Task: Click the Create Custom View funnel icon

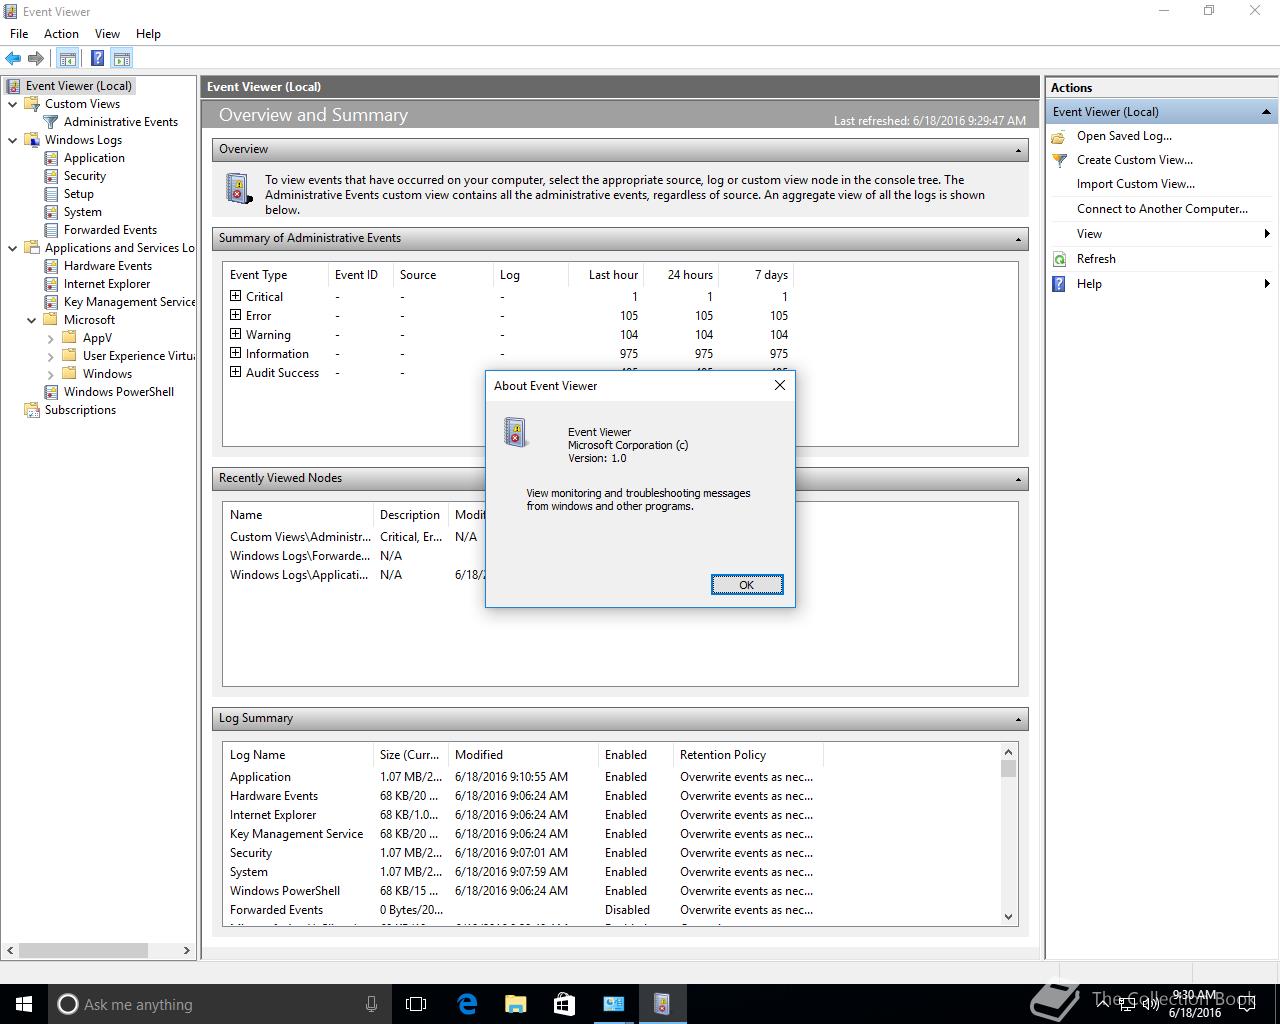Action: (x=1059, y=160)
